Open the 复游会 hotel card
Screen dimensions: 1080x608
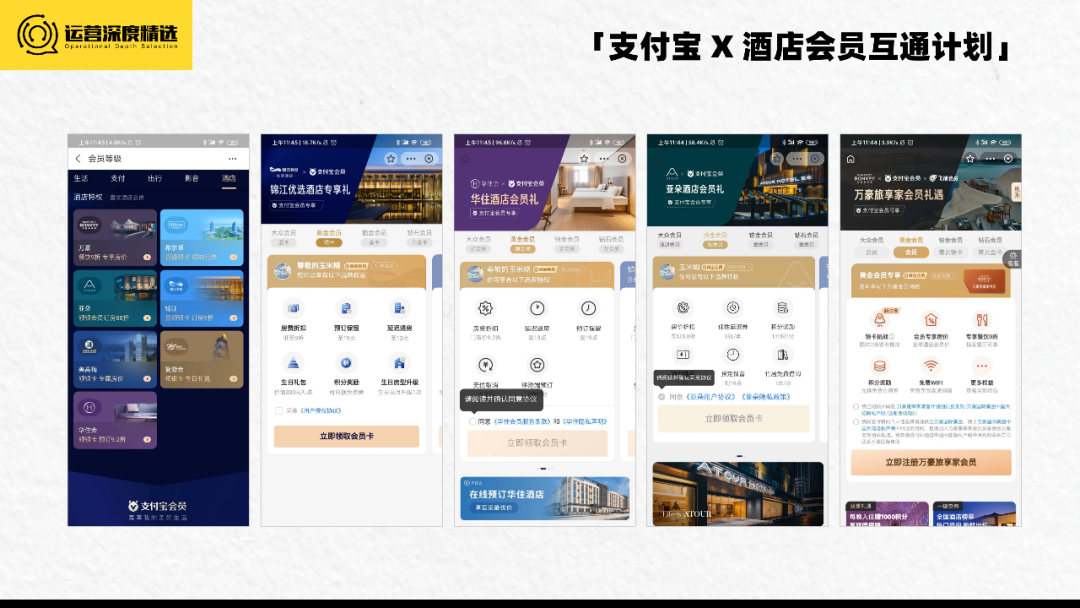(202, 359)
